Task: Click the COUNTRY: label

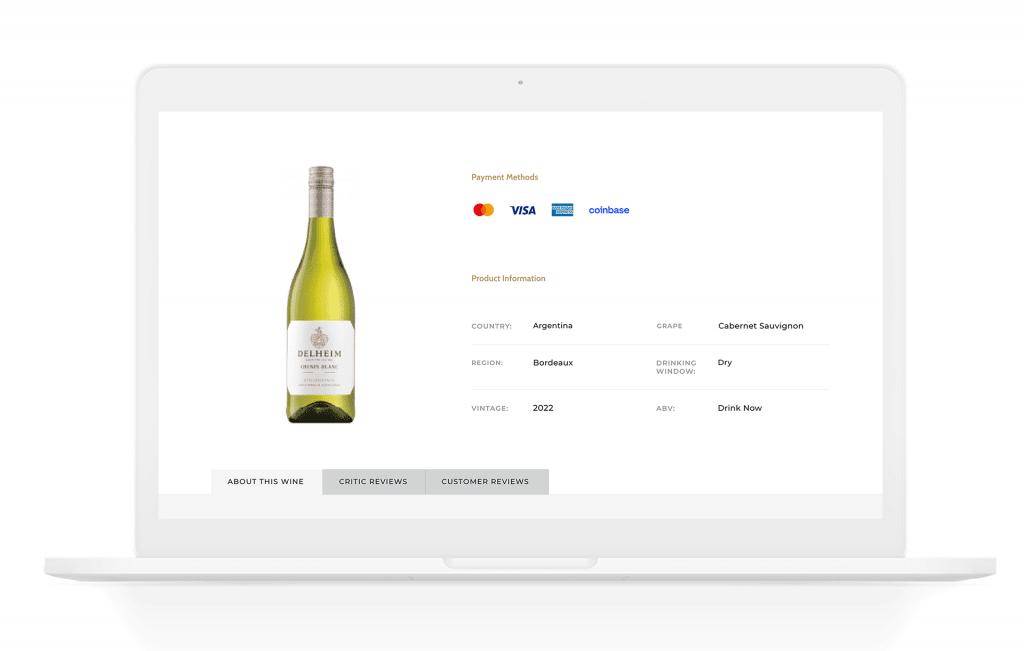Action: click(x=492, y=326)
